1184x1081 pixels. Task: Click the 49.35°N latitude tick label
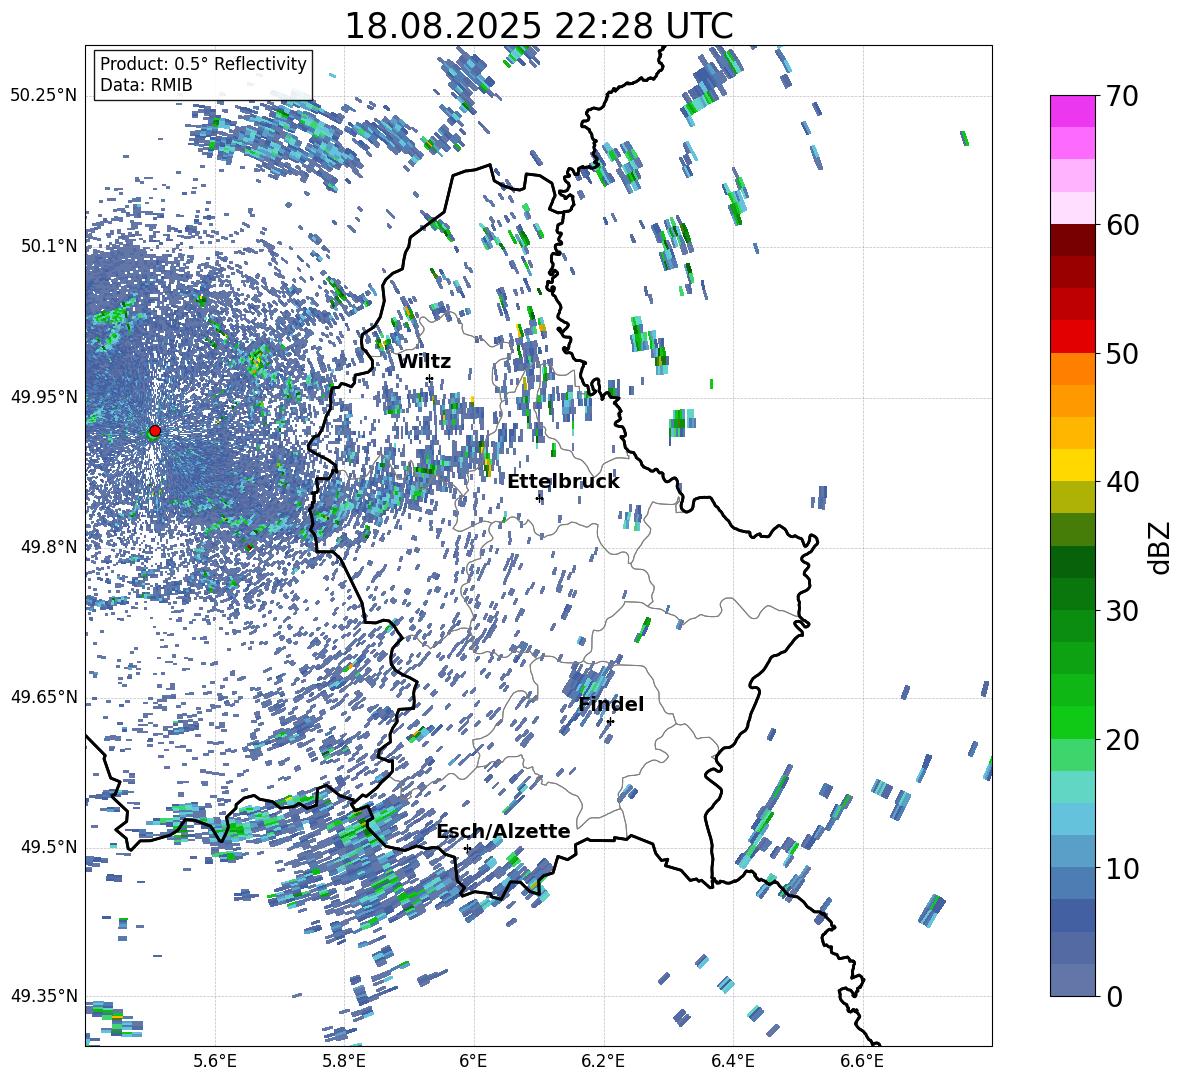click(x=44, y=996)
